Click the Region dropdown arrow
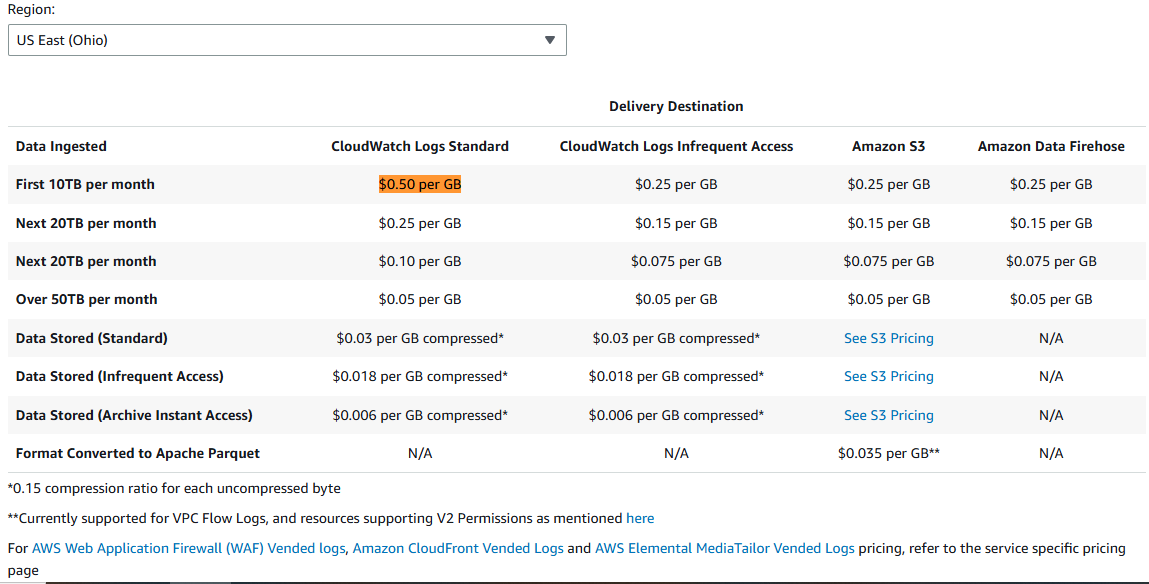 click(550, 40)
